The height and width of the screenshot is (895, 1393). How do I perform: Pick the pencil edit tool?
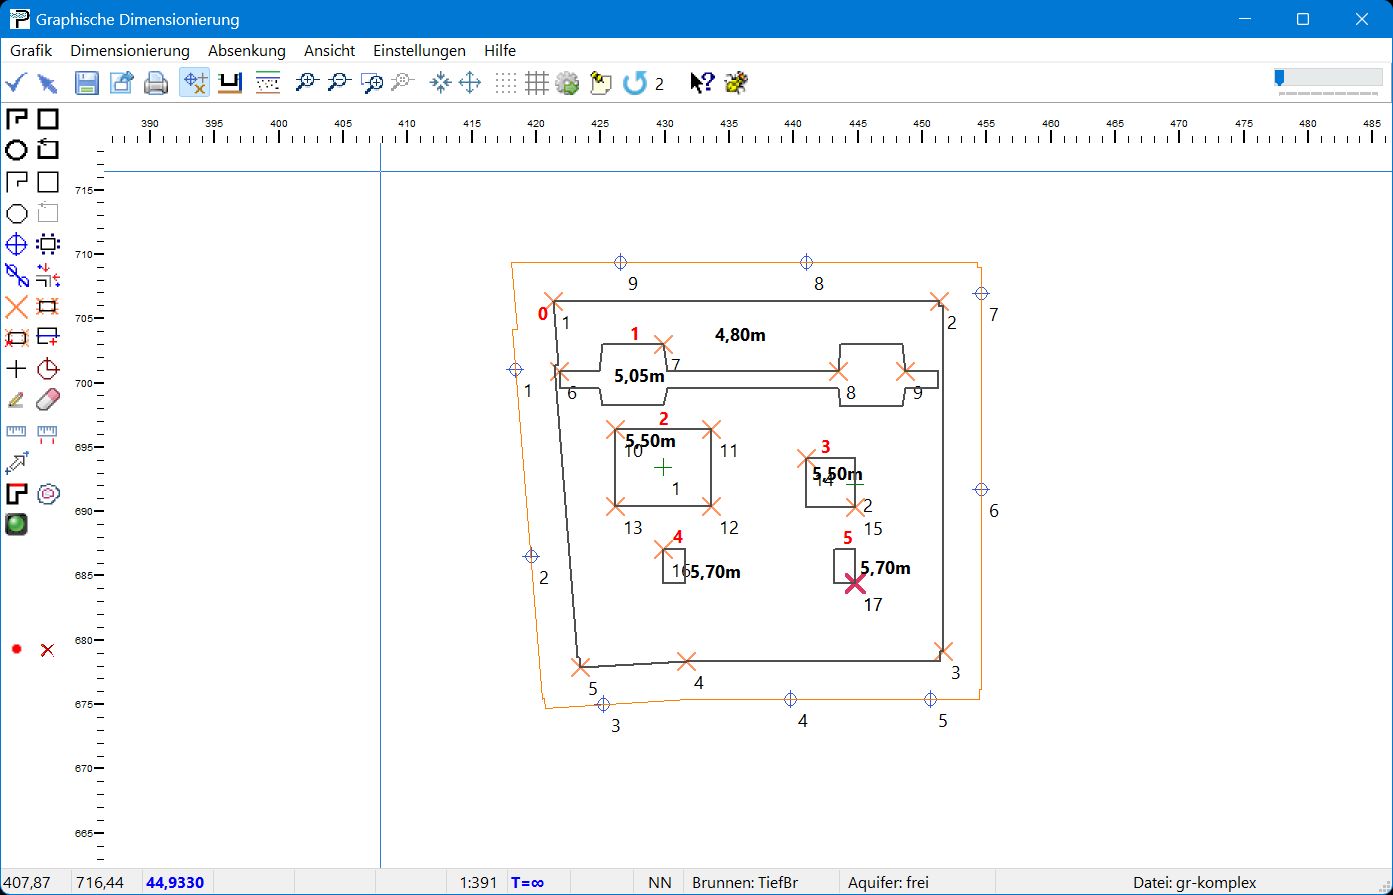(x=16, y=400)
